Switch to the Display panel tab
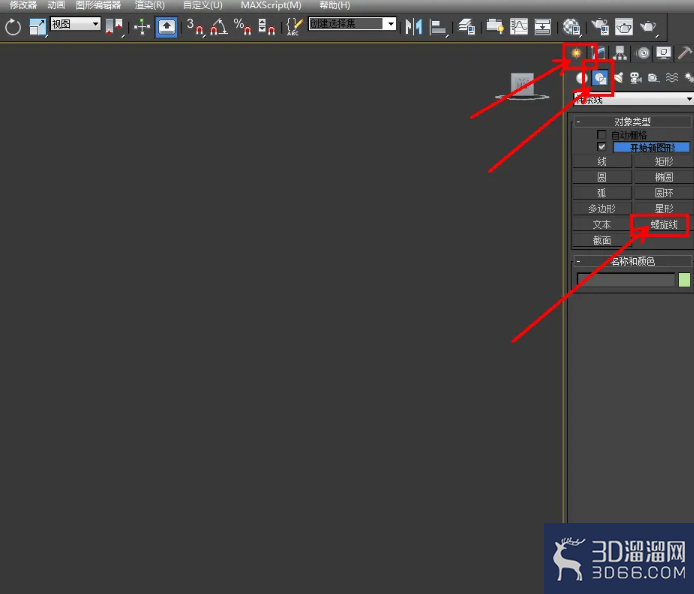Image resolution: width=694 pixels, height=594 pixels. (x=664, y=53)
